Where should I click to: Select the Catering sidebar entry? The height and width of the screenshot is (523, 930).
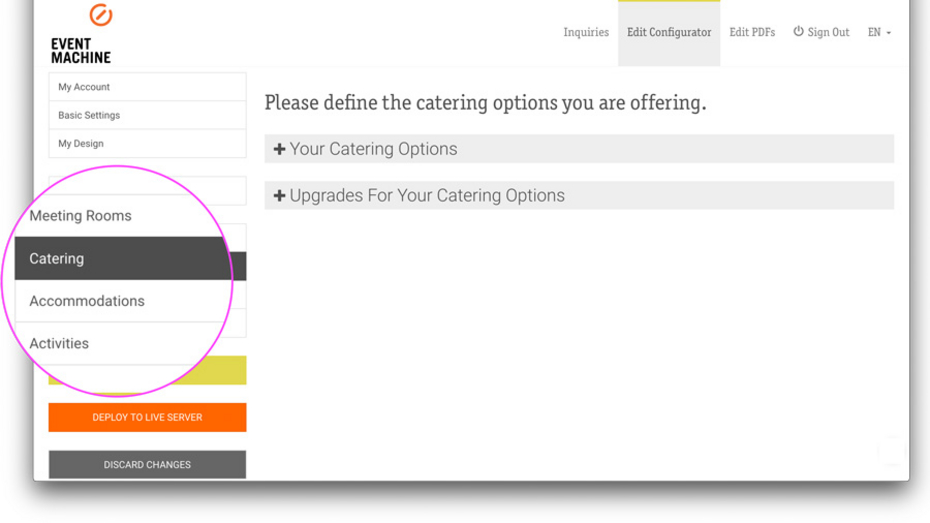[57, 259]
